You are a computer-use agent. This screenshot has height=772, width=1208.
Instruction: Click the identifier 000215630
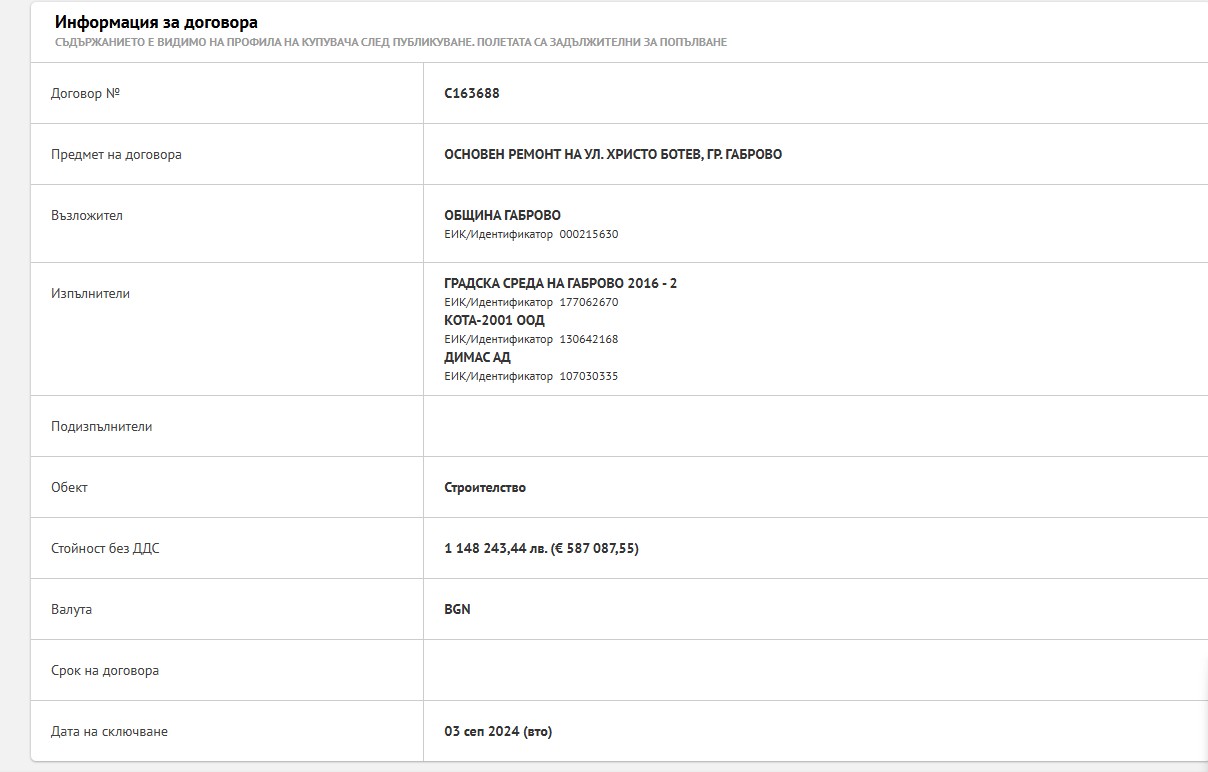pyautogui.click(x=588, y=234)
